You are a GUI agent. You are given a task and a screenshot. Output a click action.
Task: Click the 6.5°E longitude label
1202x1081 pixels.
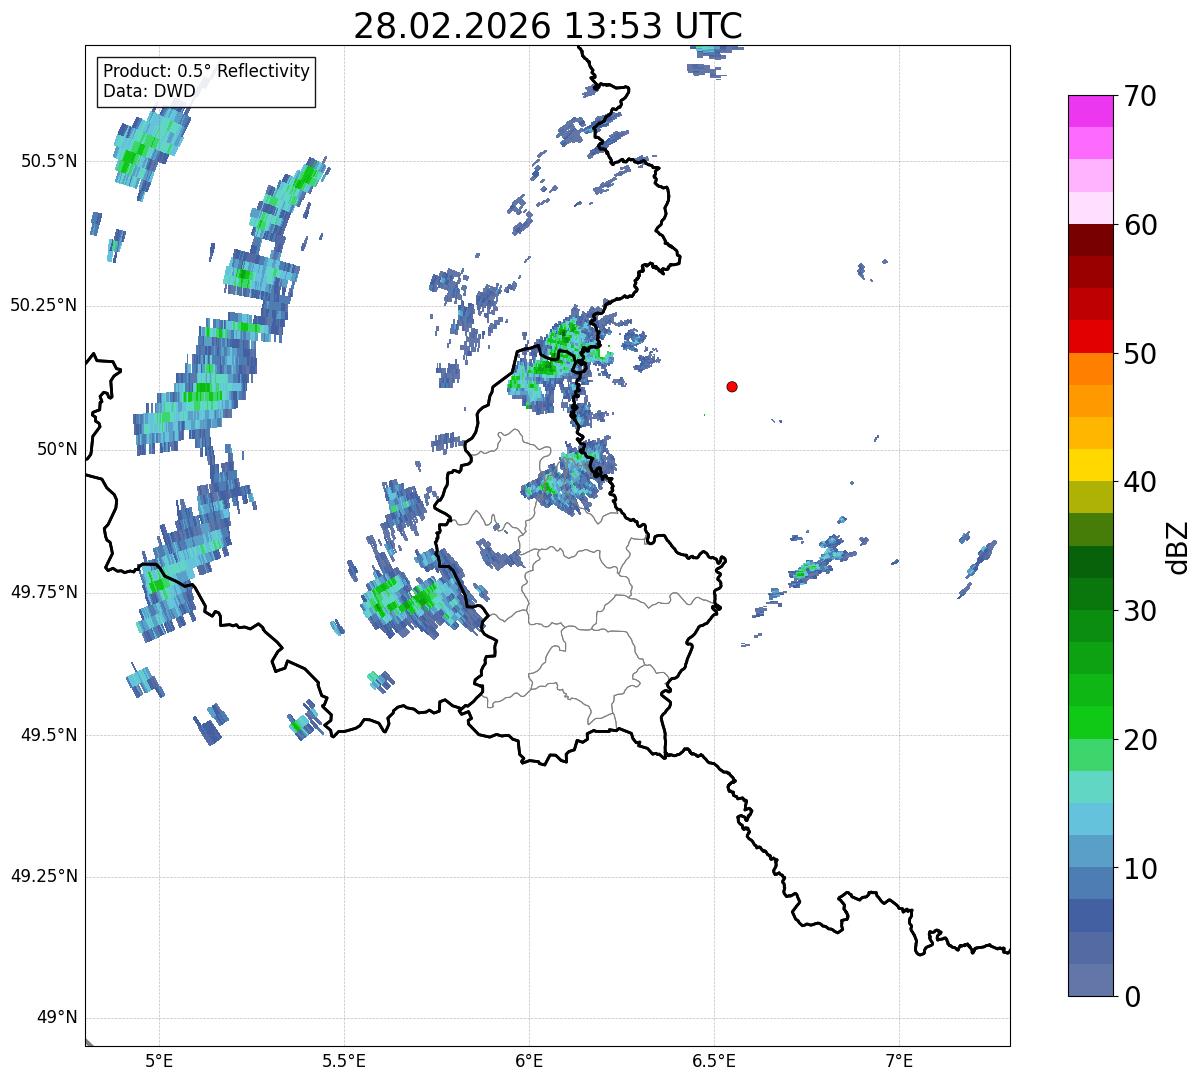[714, 1061]
